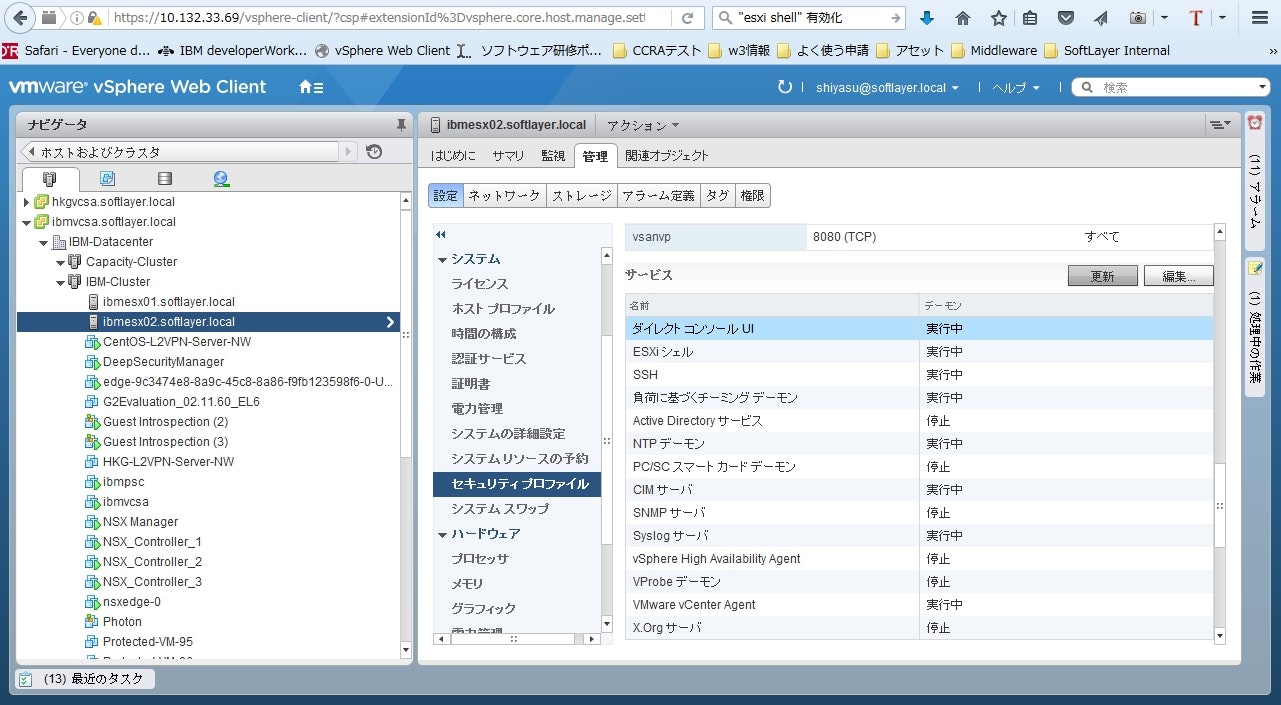Select the NTP デーモン service row
Viewport: 1281px width, 705px height.
coord(919,444)
